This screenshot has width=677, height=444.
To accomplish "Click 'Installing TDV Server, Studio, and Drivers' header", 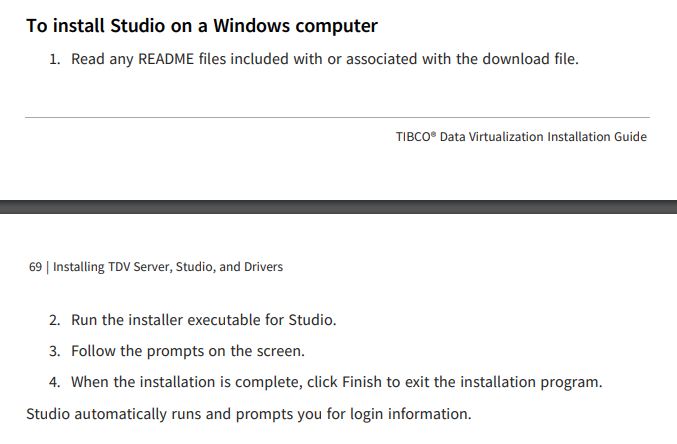I will tap(167, 267).
